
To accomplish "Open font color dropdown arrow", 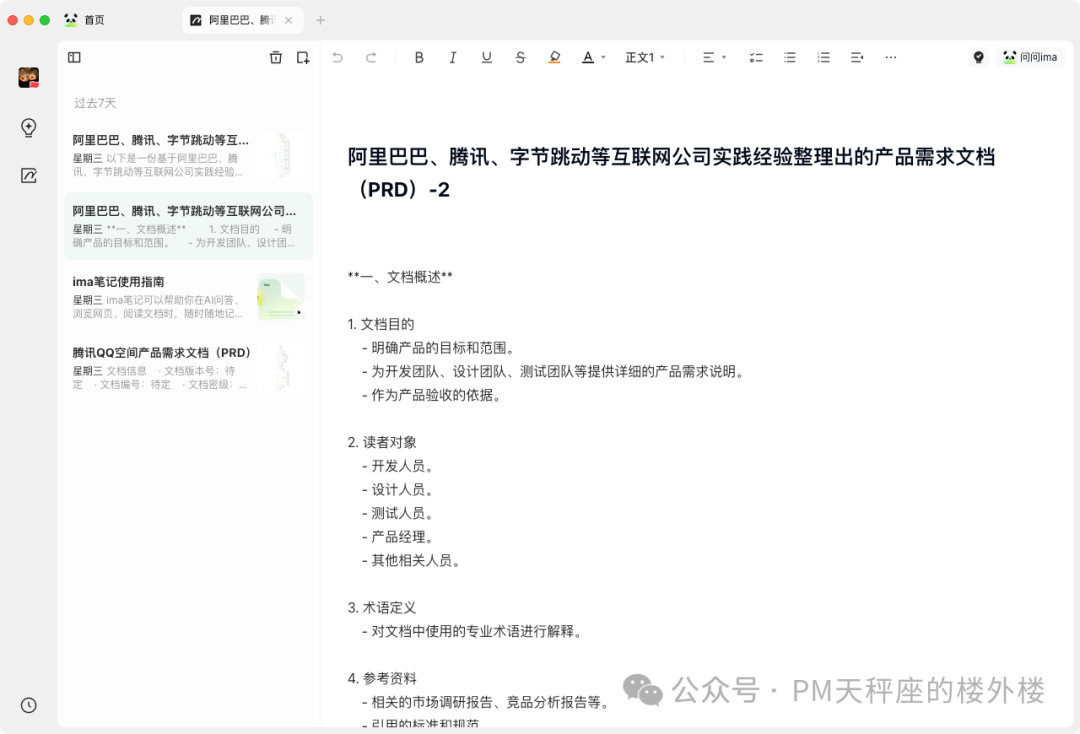I will [603, 57].
